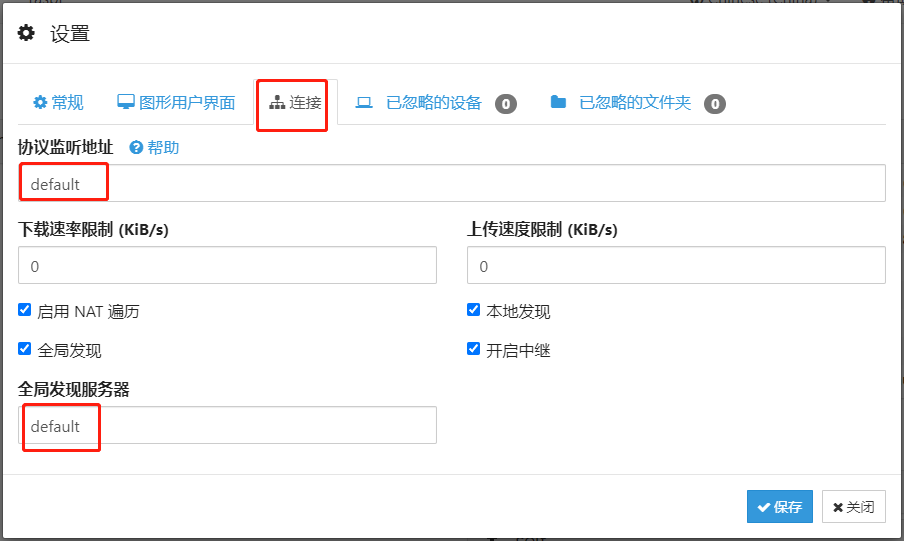This screenshot has width=904, height=541.
Task: Uncheck the 全局发现 option
Action: (x=25, y=349)
